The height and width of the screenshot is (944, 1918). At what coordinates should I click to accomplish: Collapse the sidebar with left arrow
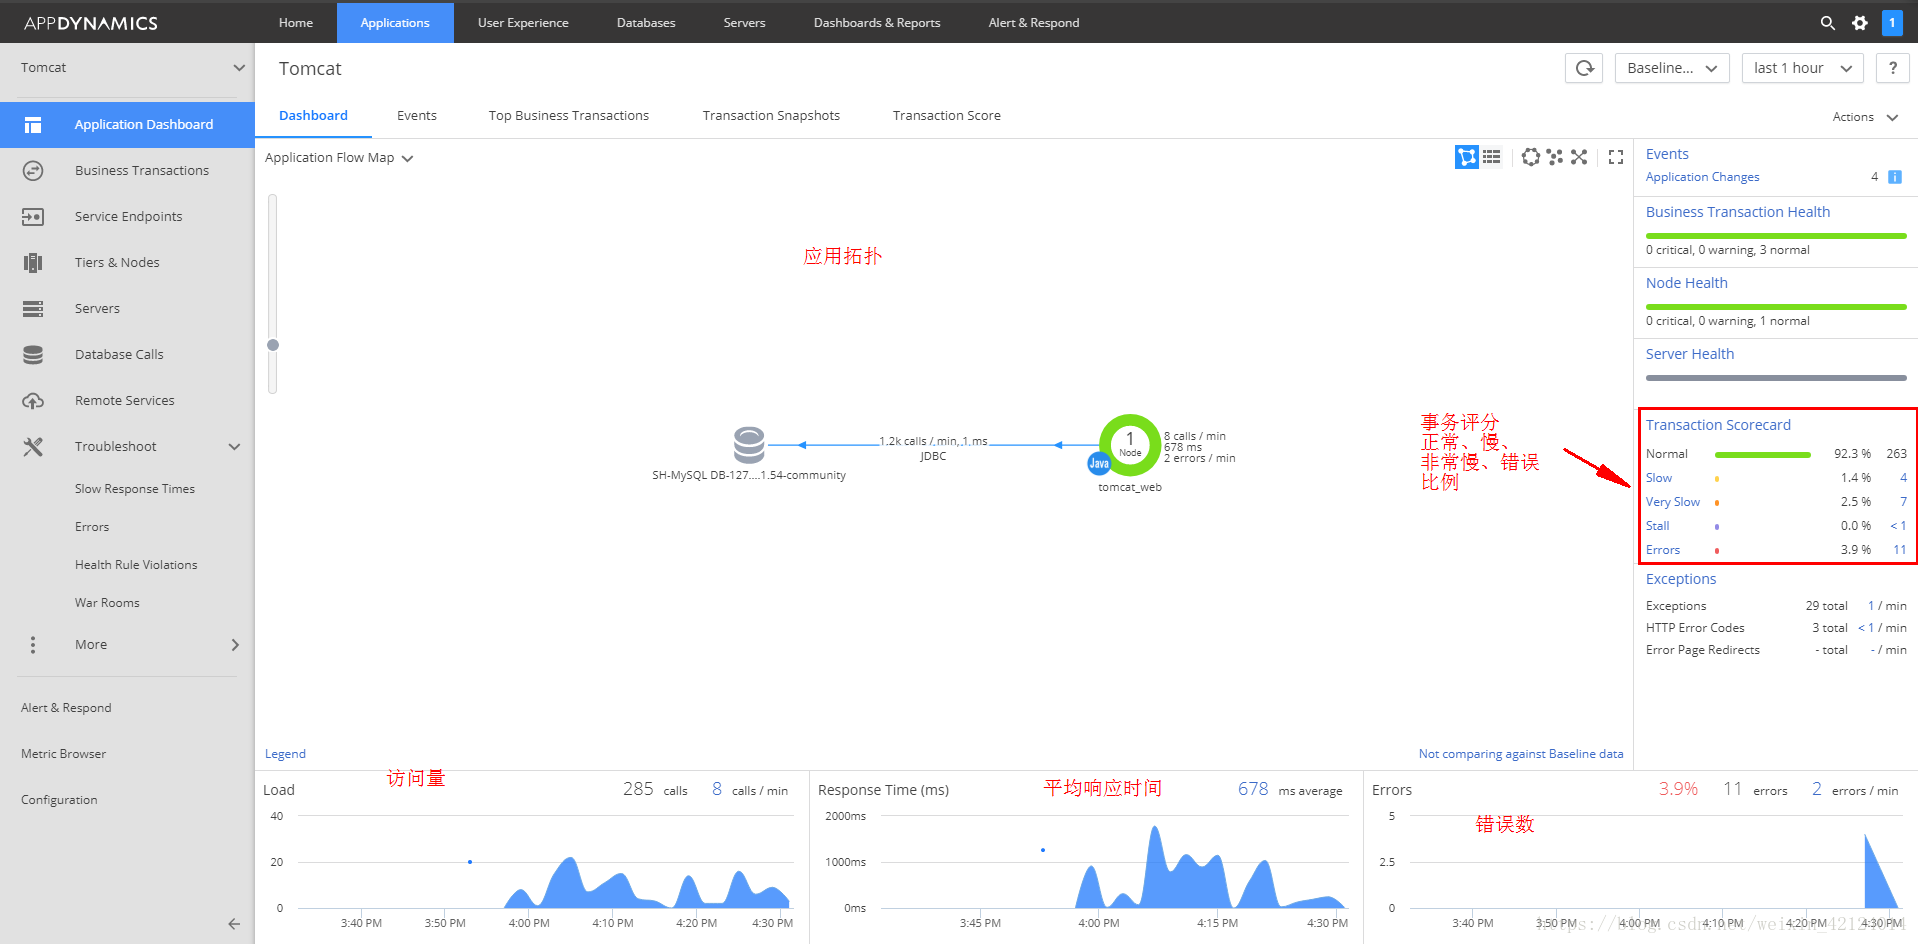click(234, 924)
